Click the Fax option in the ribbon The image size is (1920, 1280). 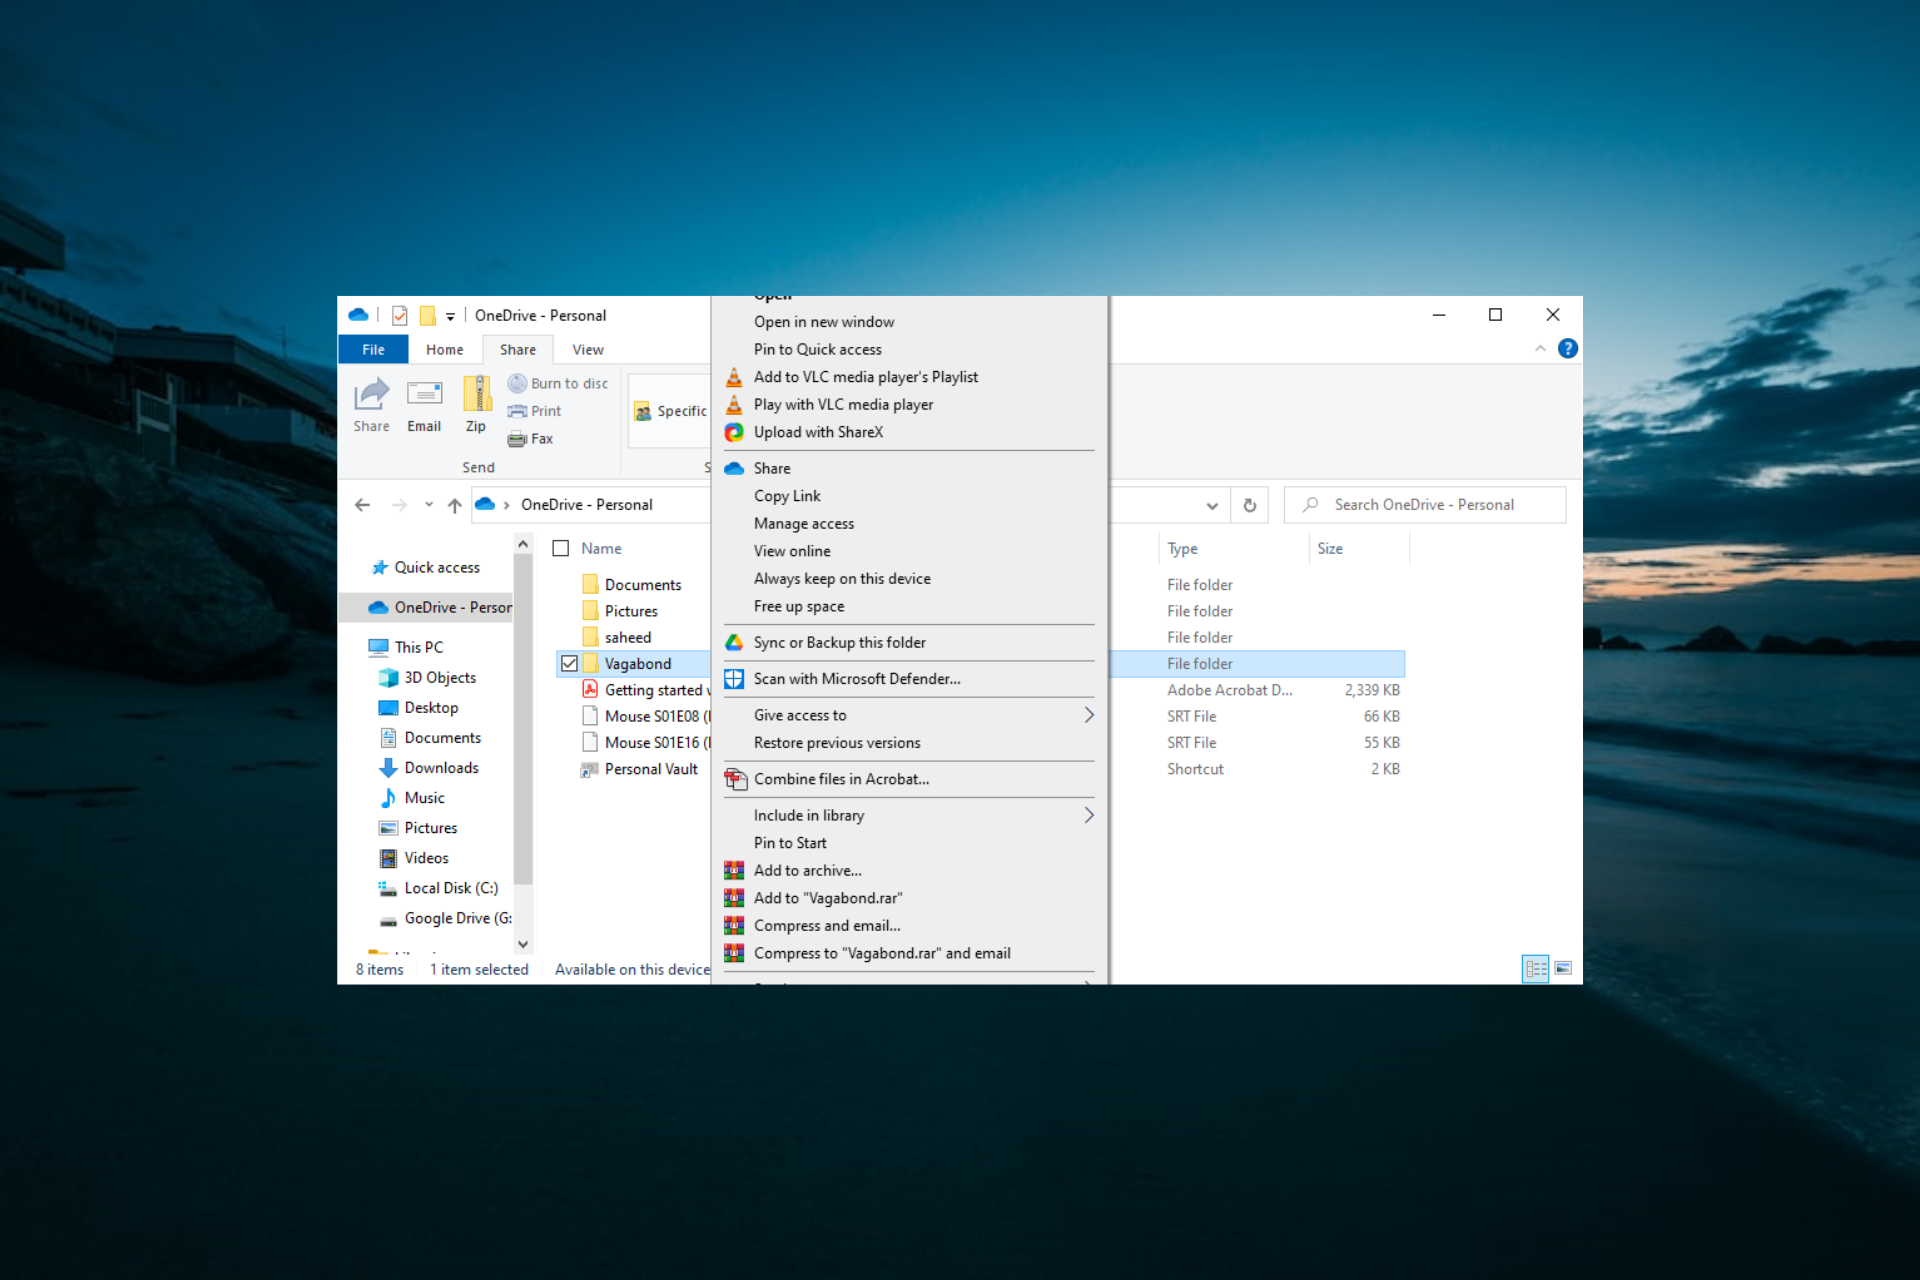click(x=531, y=439)
